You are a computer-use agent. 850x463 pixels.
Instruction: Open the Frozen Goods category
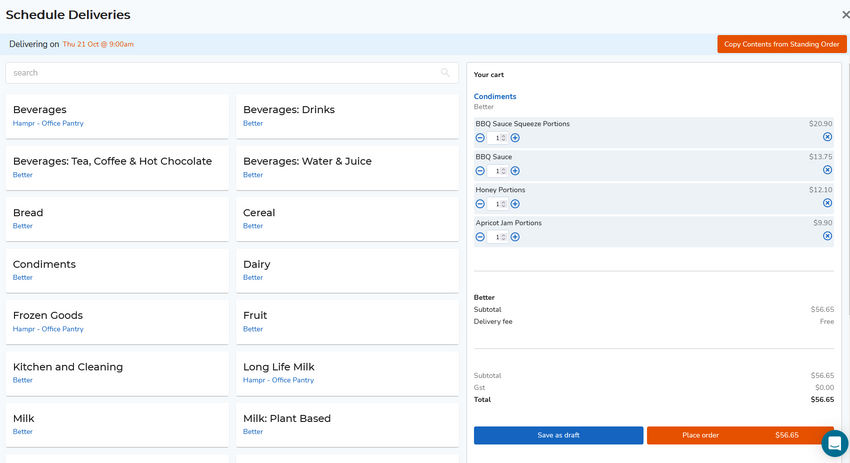click(x=117, y=321)
